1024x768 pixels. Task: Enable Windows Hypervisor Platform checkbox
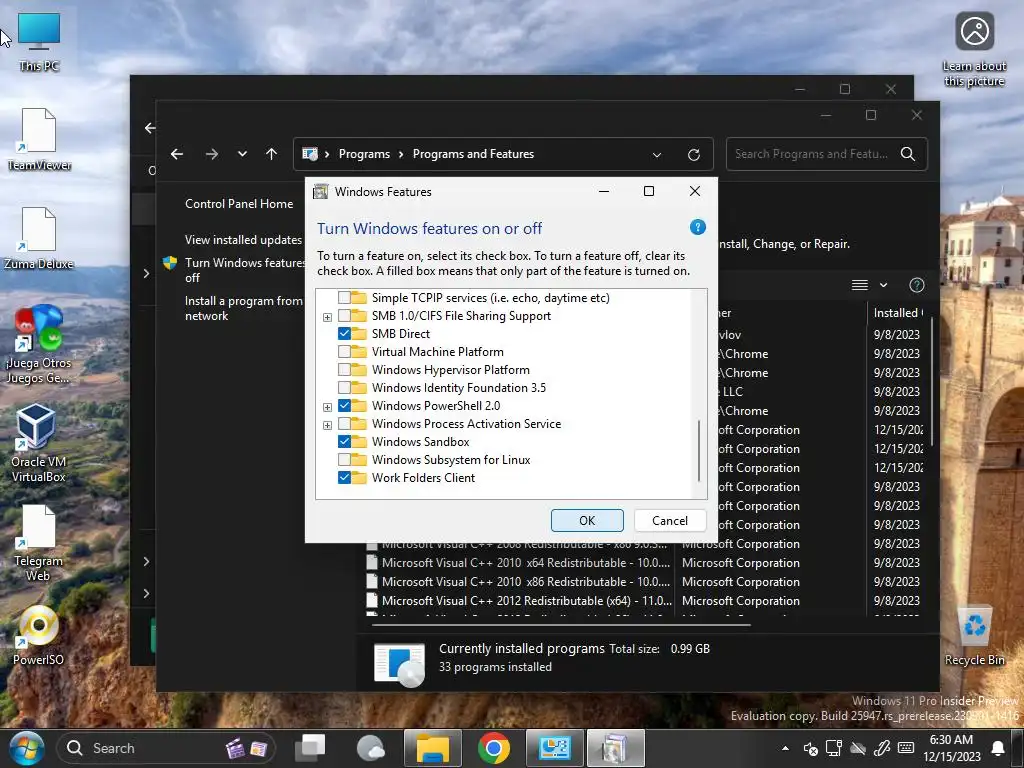344,370
